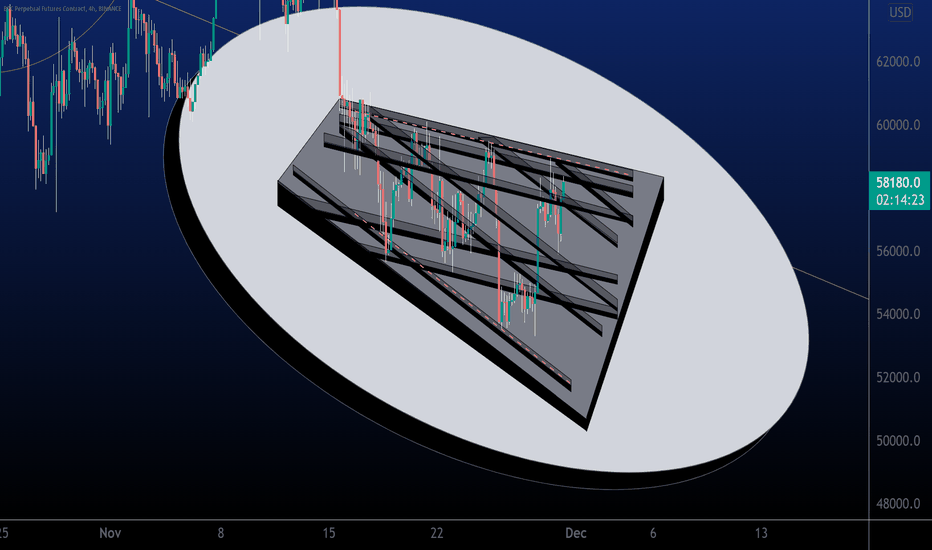Image resolution: width=932 pixels, height=550 pixels.
Task: Click the 52000.0 price axis label
Action: click(x=898, y=378)
